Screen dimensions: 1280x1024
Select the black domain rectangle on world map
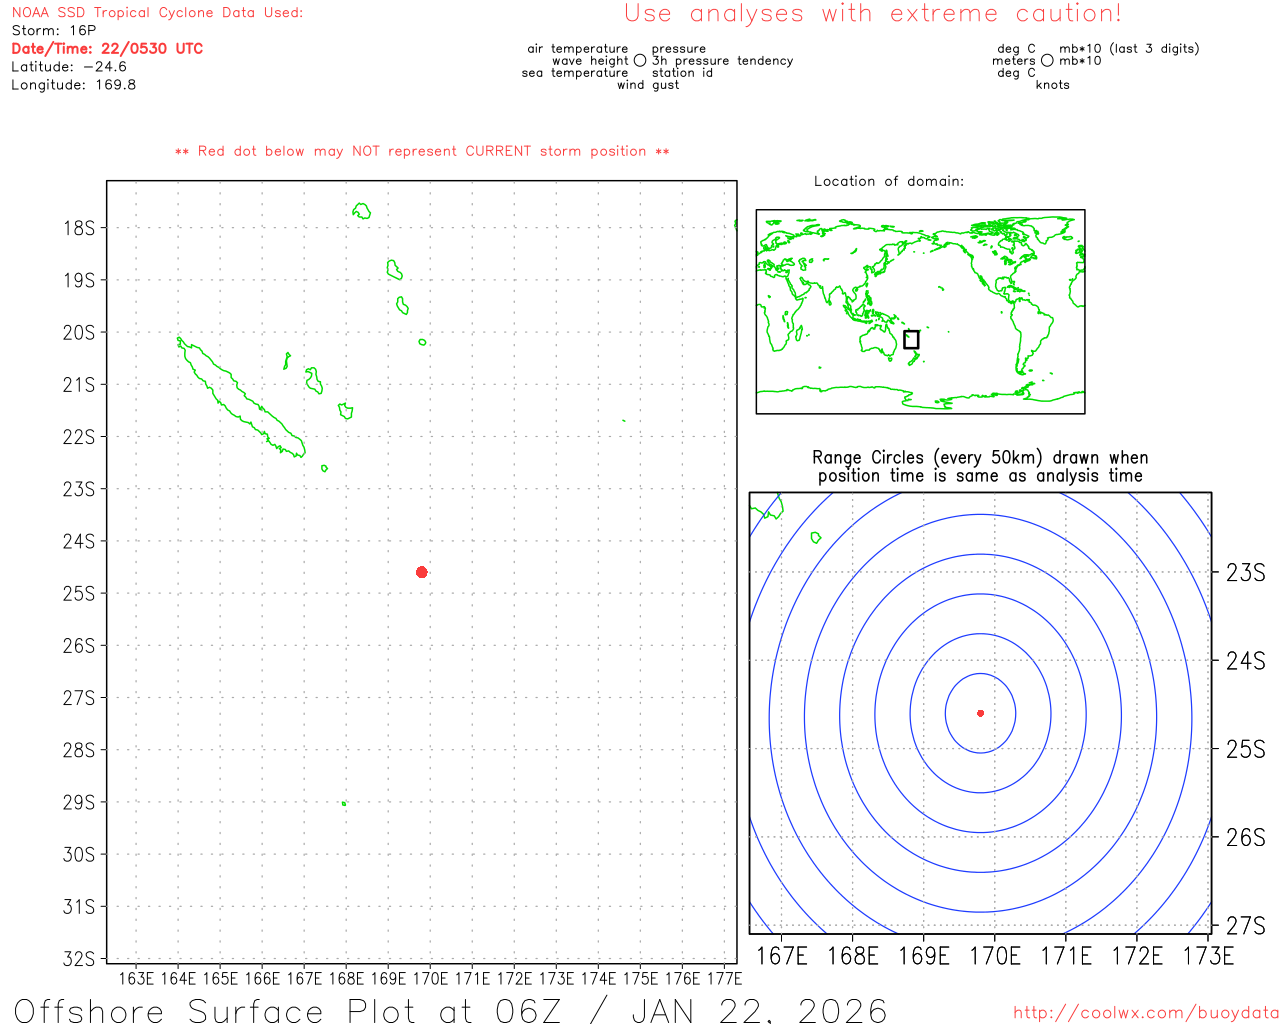pyautogui.click(x=911, y=339)
